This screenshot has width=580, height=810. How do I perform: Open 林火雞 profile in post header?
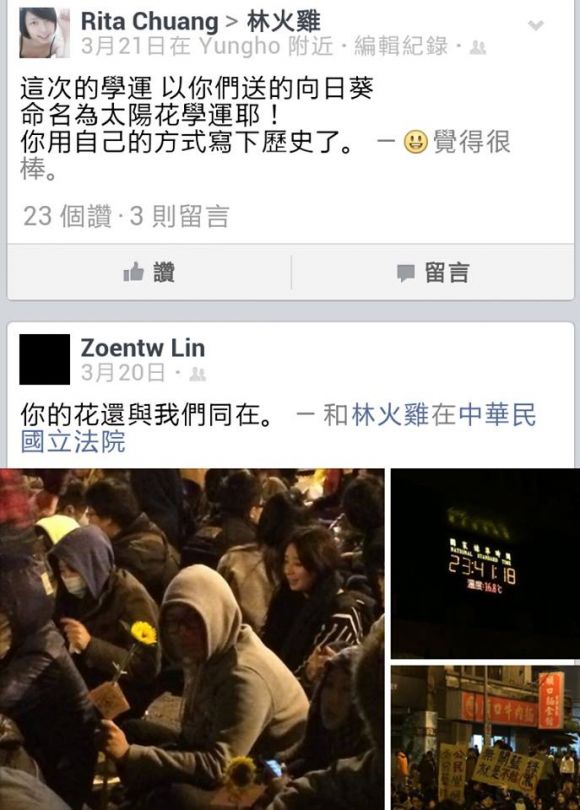click(284, 22)
